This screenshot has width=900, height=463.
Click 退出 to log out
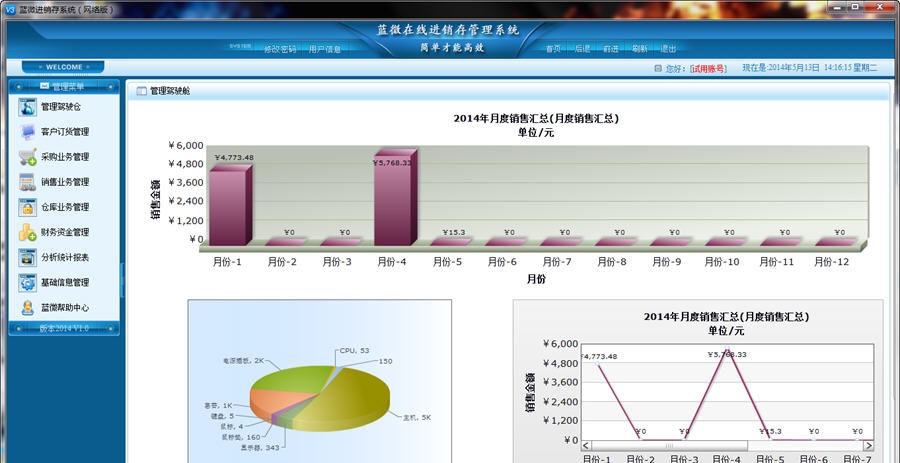[x=668, y=49]
